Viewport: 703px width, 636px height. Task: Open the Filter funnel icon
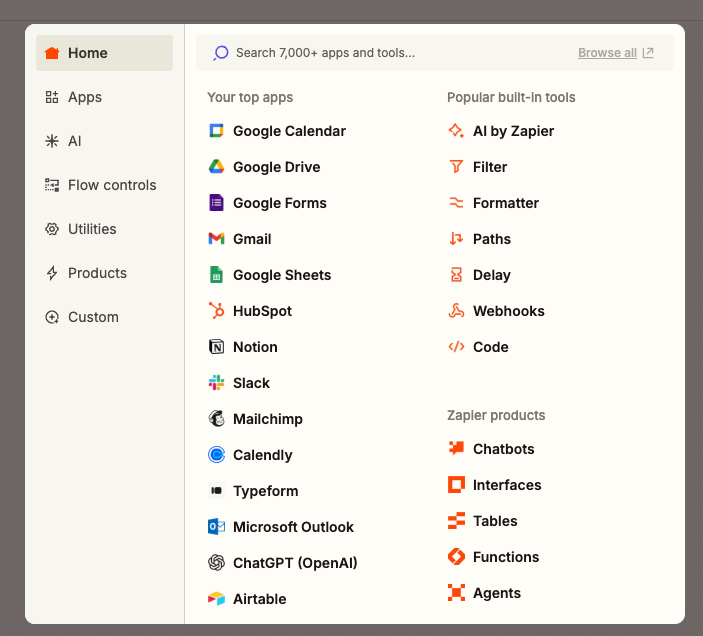tap(456, 167)
